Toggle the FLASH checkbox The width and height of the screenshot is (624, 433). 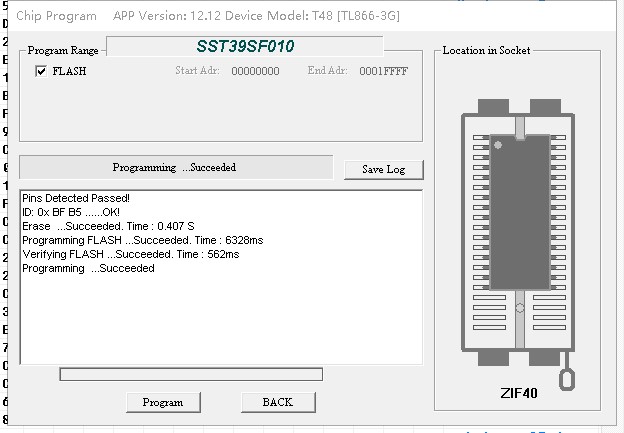click(41, 71)
